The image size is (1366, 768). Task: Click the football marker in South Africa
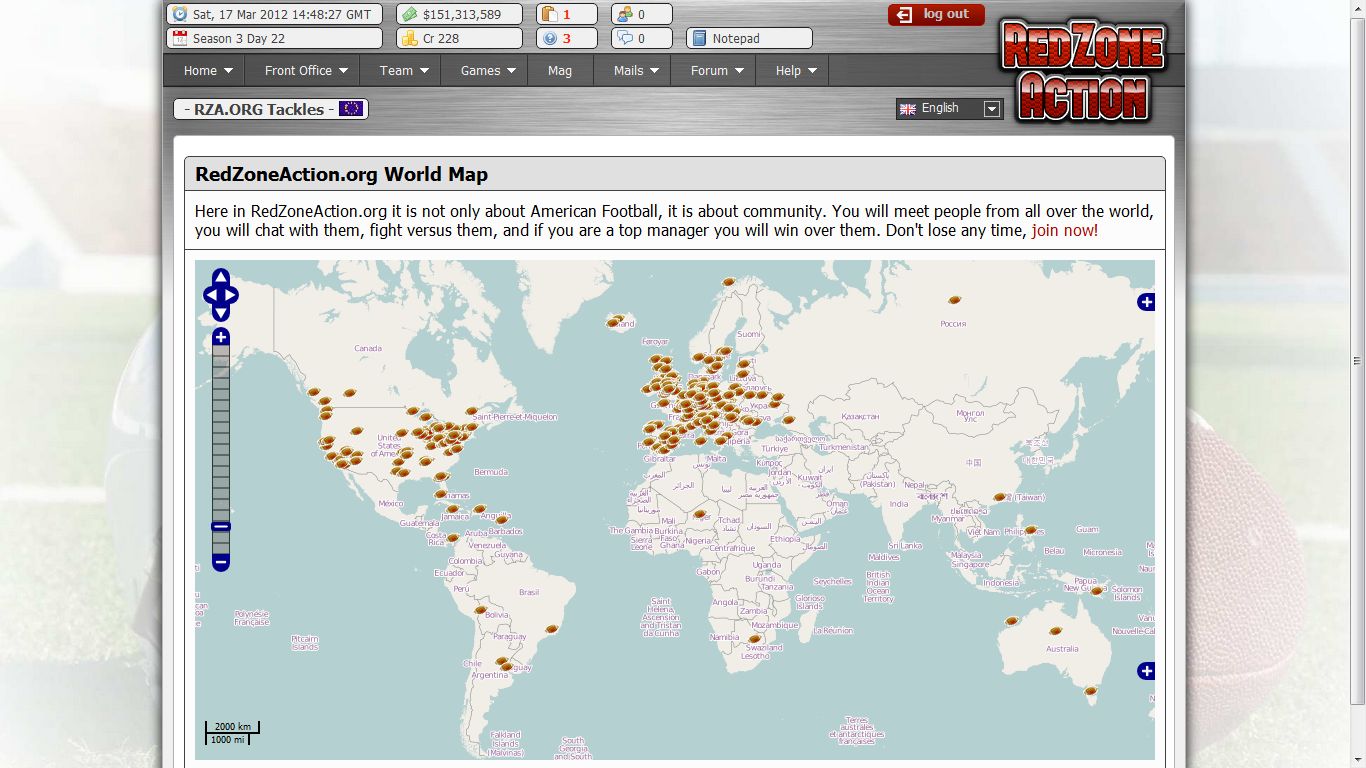[x=755, y=638]
